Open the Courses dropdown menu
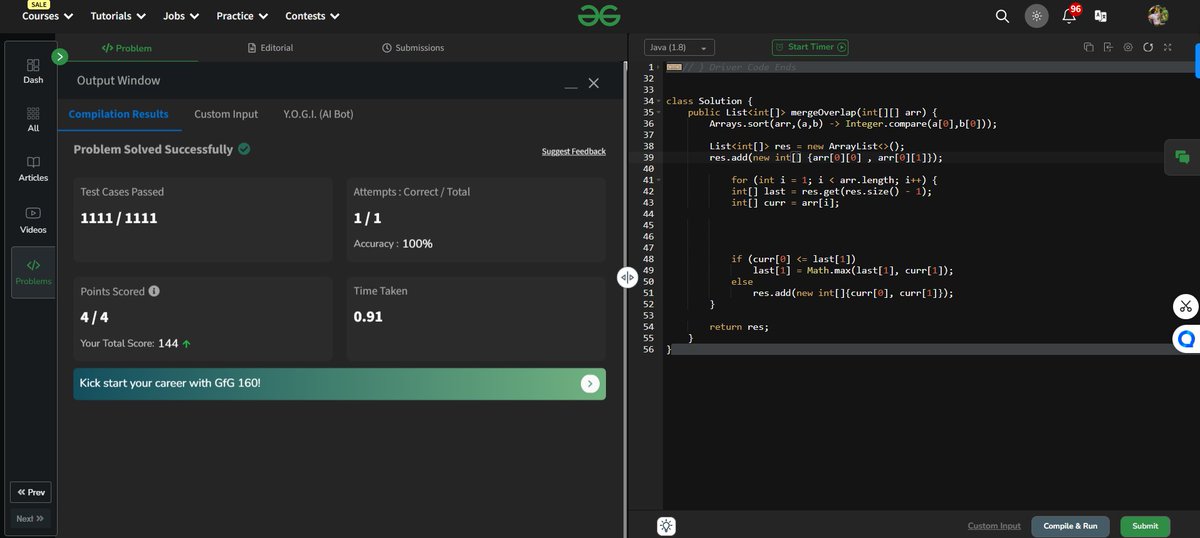The height and width of the screenshot is (538, 1200). click(x=48, y=16)
